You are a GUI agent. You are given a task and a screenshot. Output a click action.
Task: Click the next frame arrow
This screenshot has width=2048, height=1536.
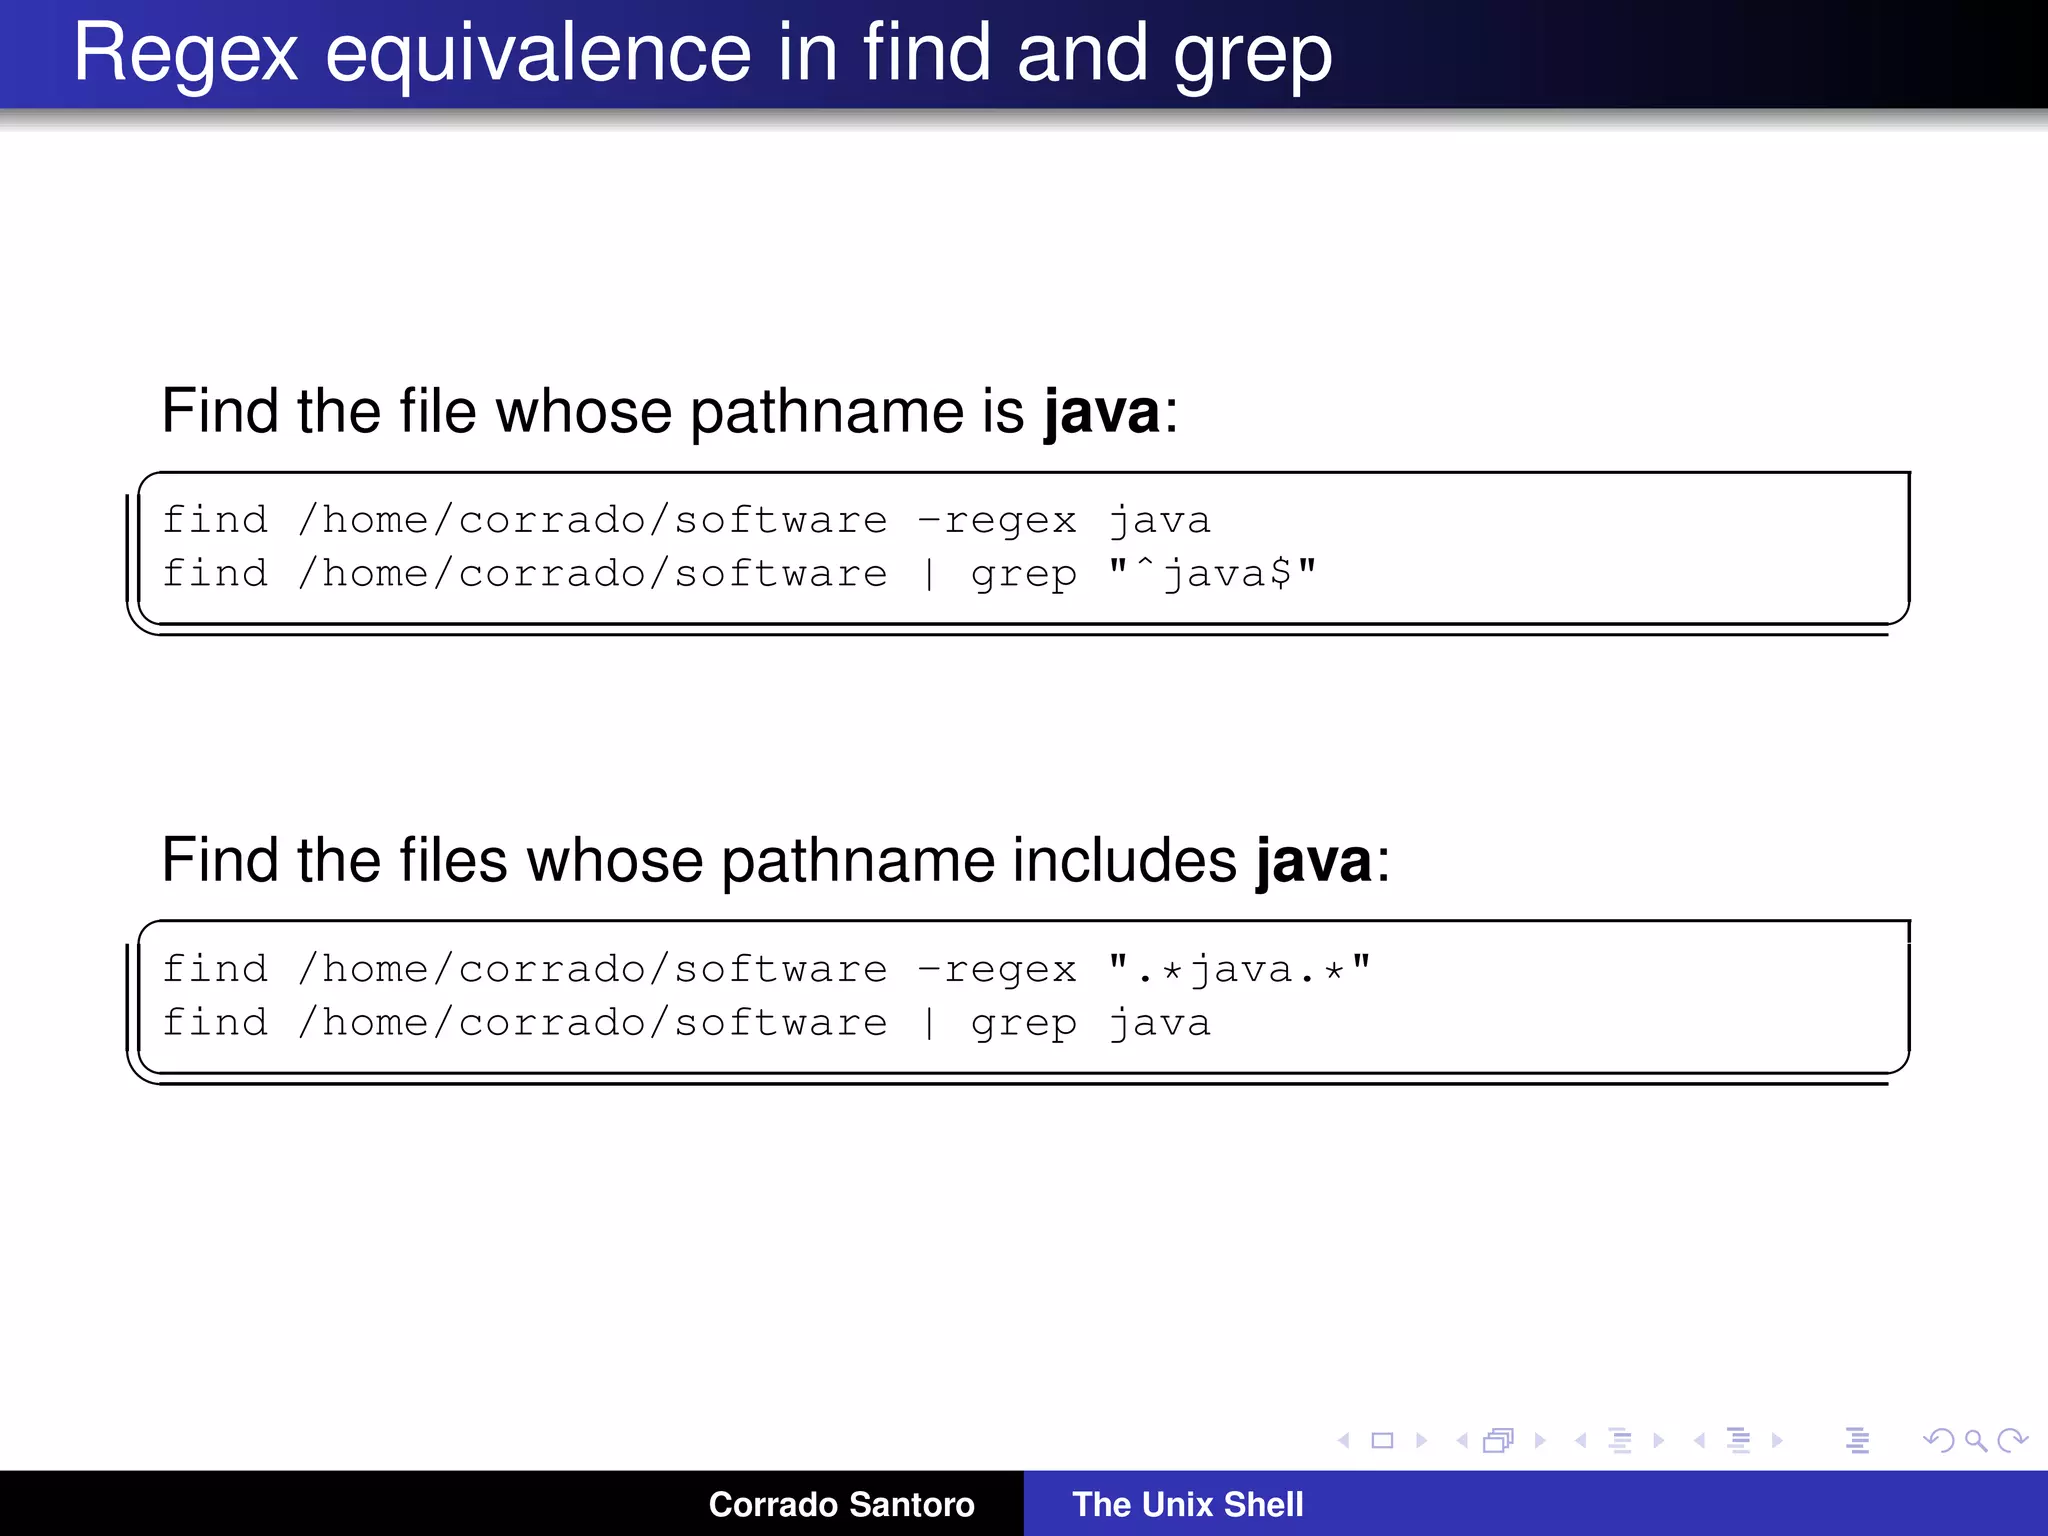pyautogui.click(x=1540, y=1440)
